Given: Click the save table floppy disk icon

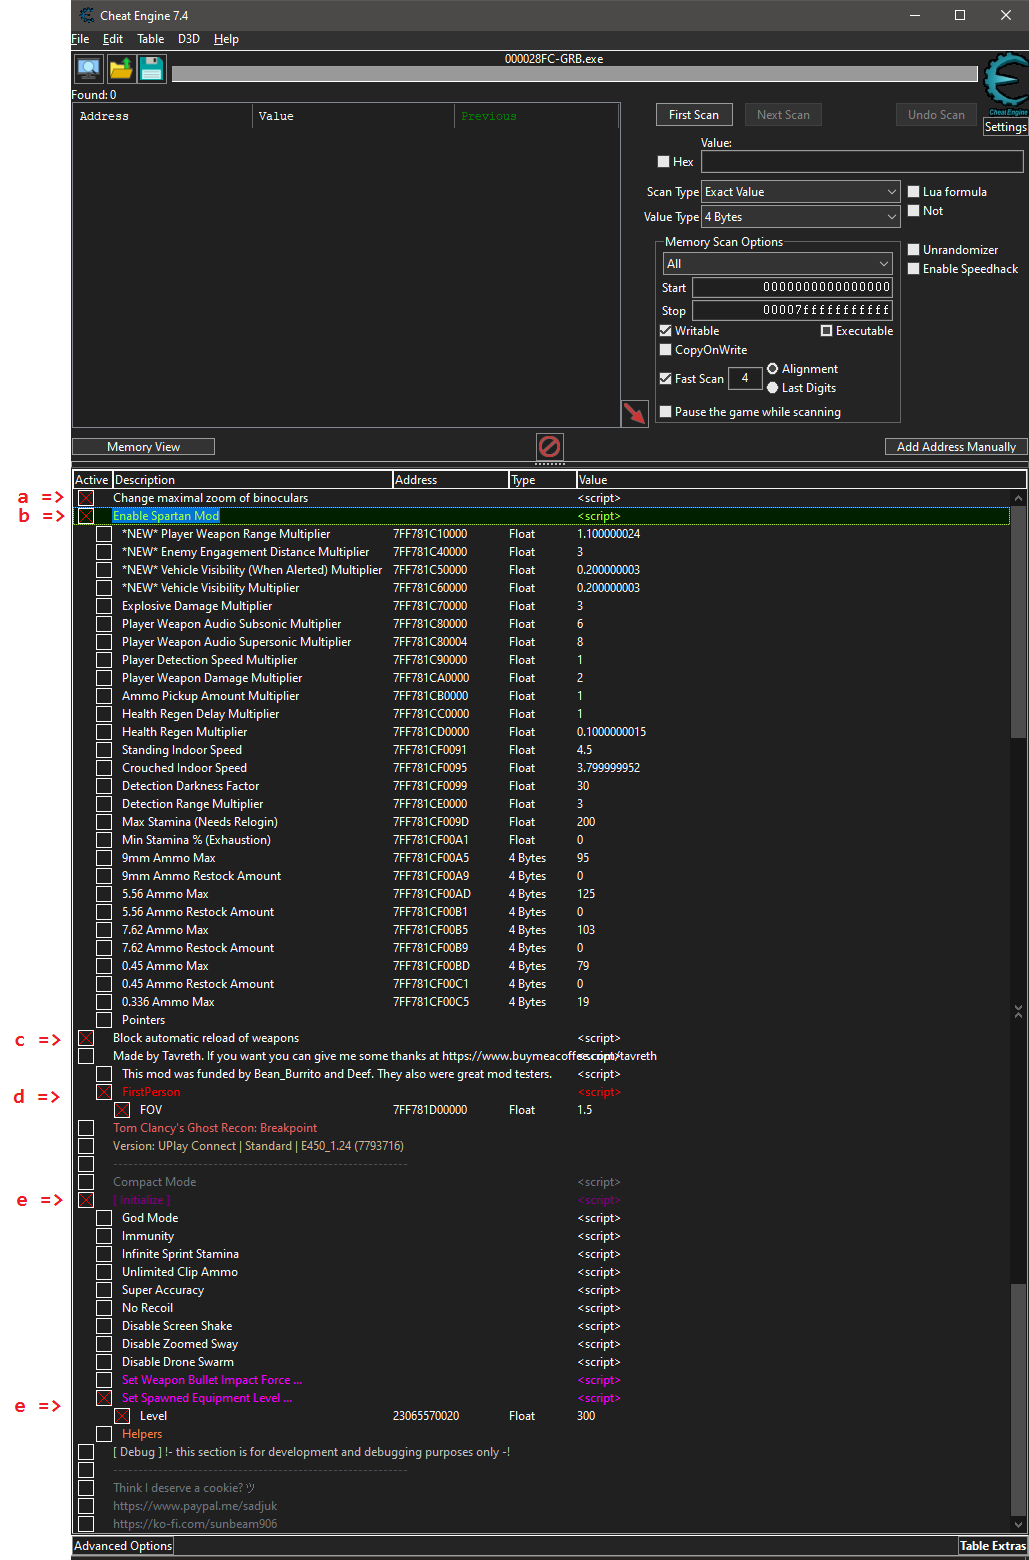Looking at the screenshot, I should 152,68.
